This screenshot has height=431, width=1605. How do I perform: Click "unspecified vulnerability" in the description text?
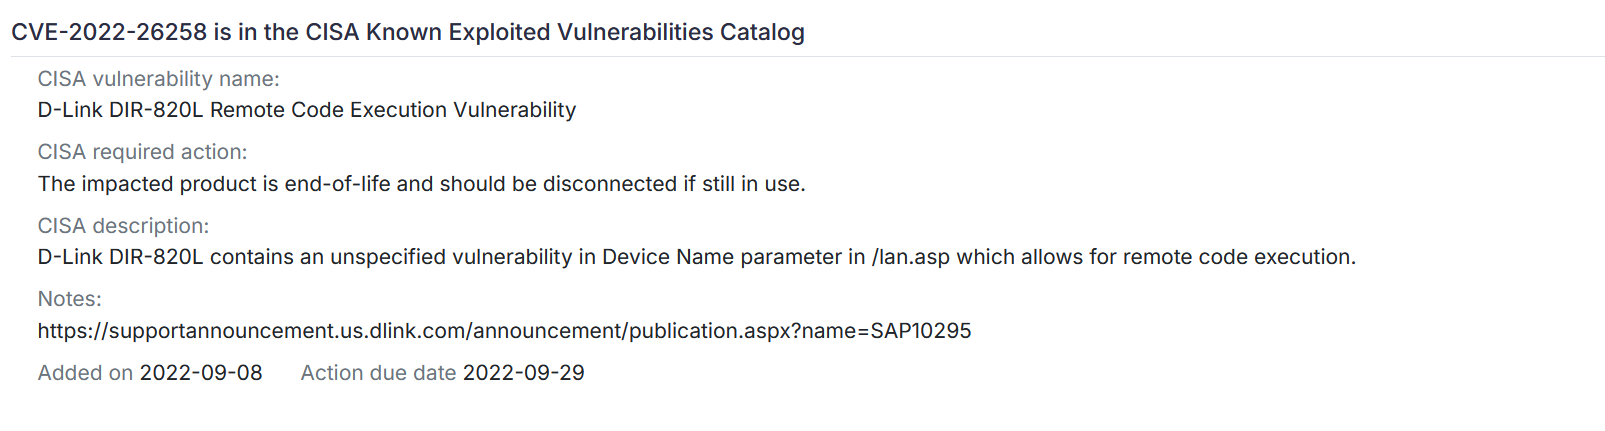pos(451,257)
